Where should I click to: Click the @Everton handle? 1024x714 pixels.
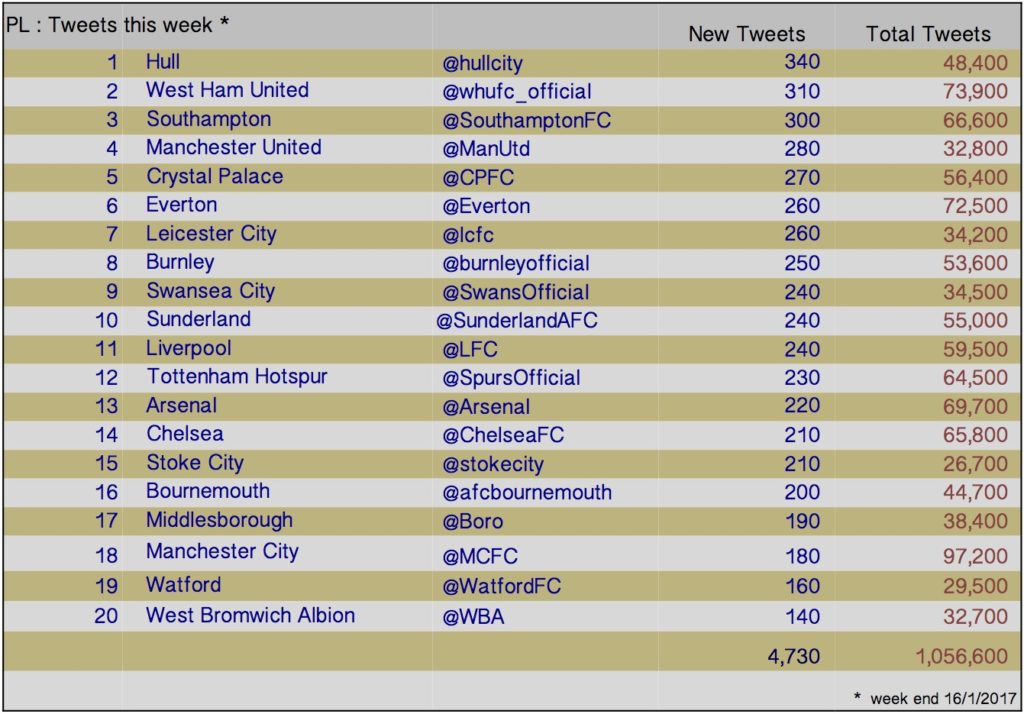tap(486, 206)
